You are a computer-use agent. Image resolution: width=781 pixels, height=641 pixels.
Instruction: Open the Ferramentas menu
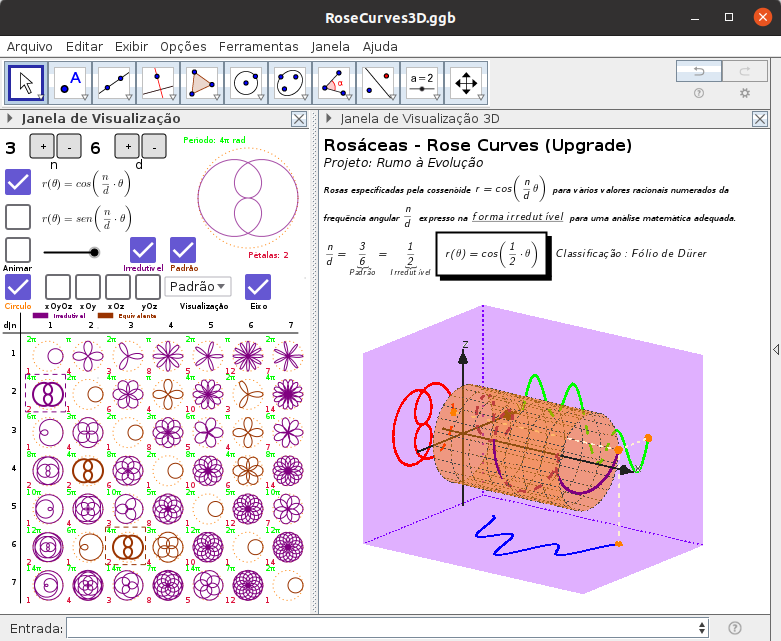click(258, 46)
